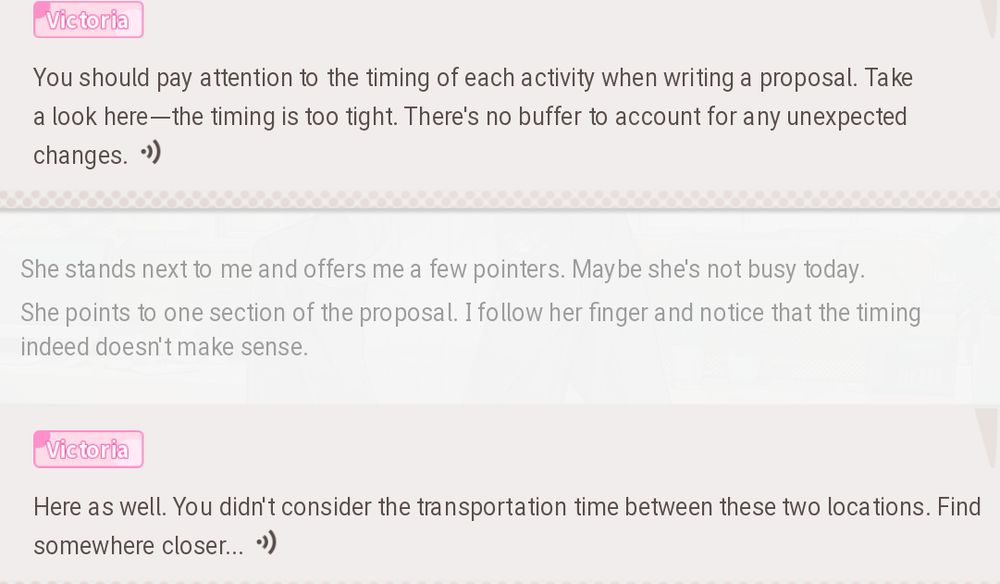Replay Victoria's voice line after "changes."

(x=150, y=153)
